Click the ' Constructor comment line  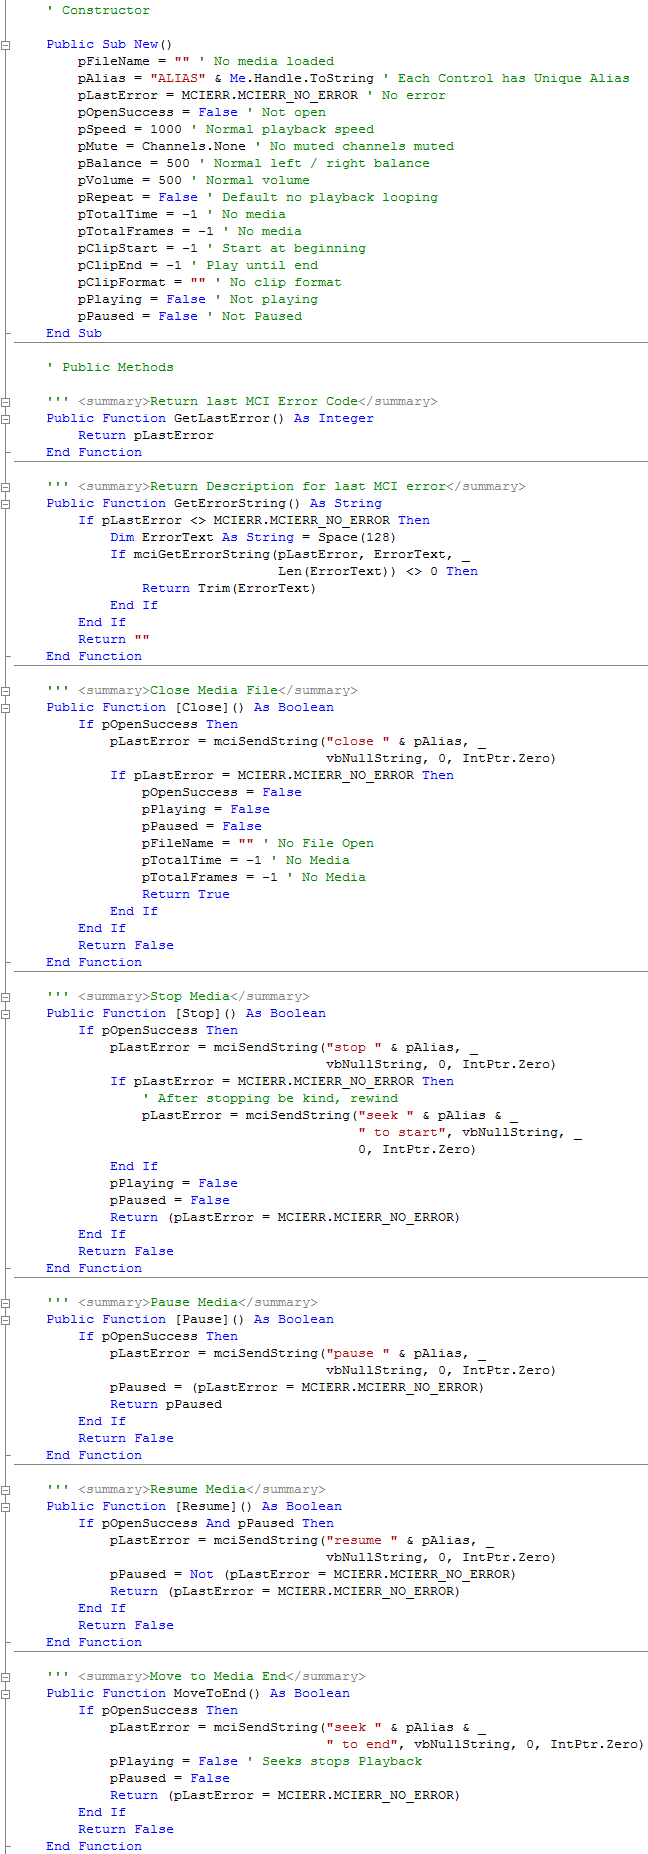[x=98, y=10]
